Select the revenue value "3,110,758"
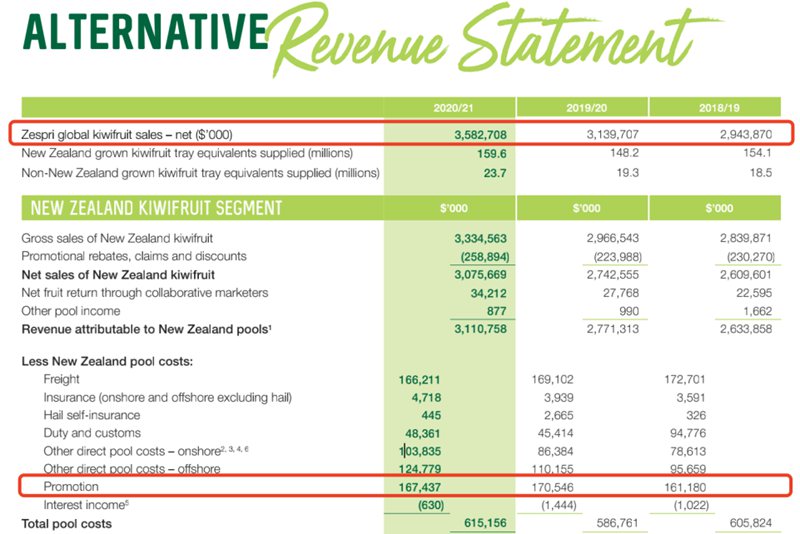 (480, 329)
